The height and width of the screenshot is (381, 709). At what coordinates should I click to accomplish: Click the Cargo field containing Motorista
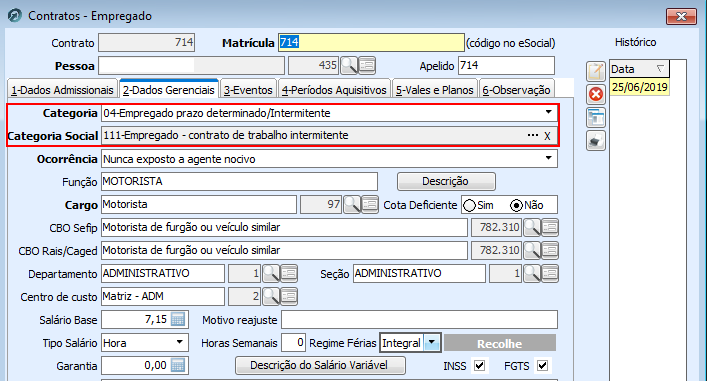tap(199, 205)
